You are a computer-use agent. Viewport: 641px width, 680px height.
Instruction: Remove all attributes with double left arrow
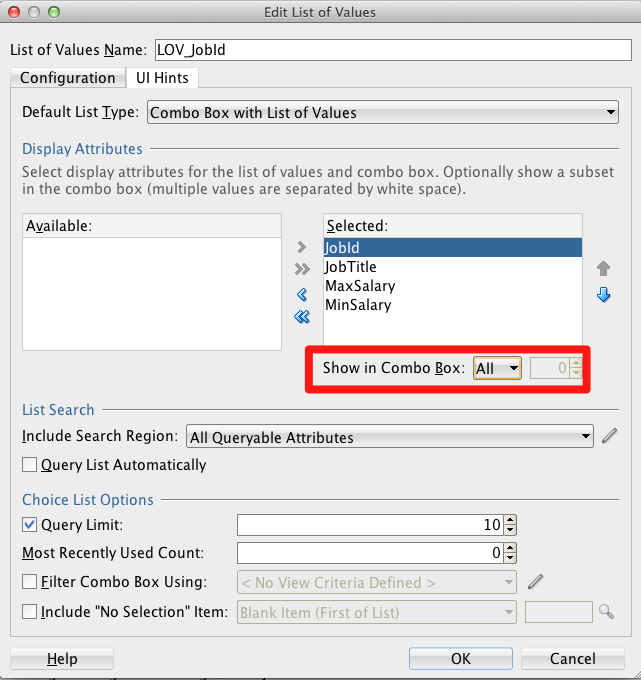[x=302, y=317]
